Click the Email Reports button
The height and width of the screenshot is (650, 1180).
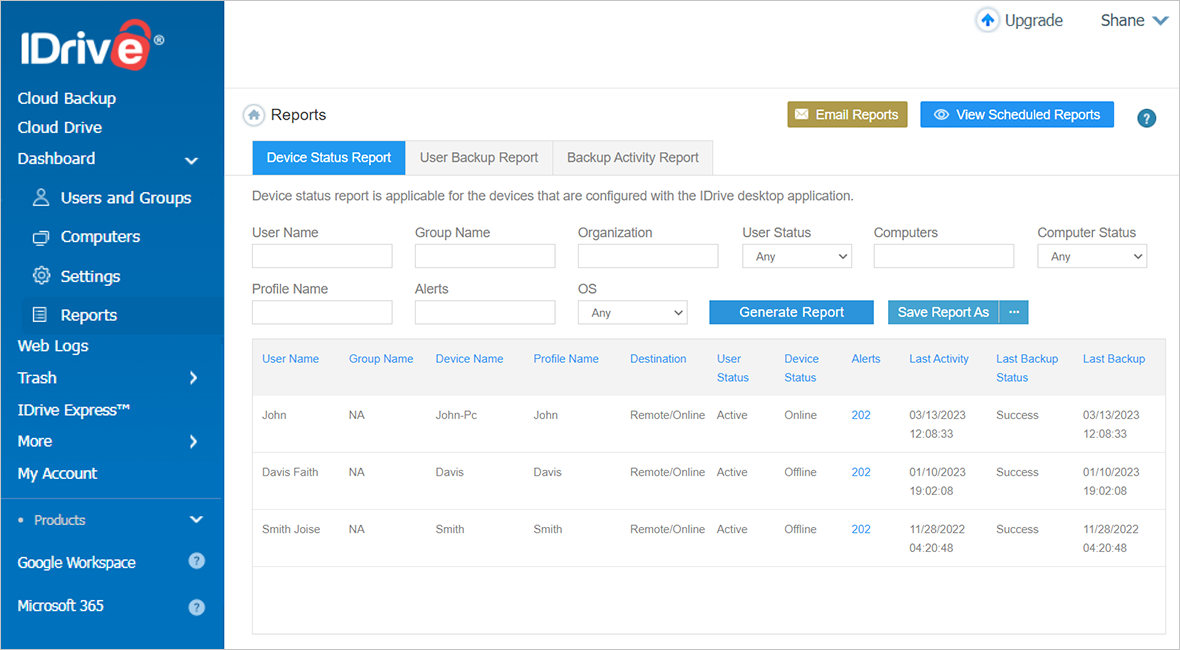(847, 115)
